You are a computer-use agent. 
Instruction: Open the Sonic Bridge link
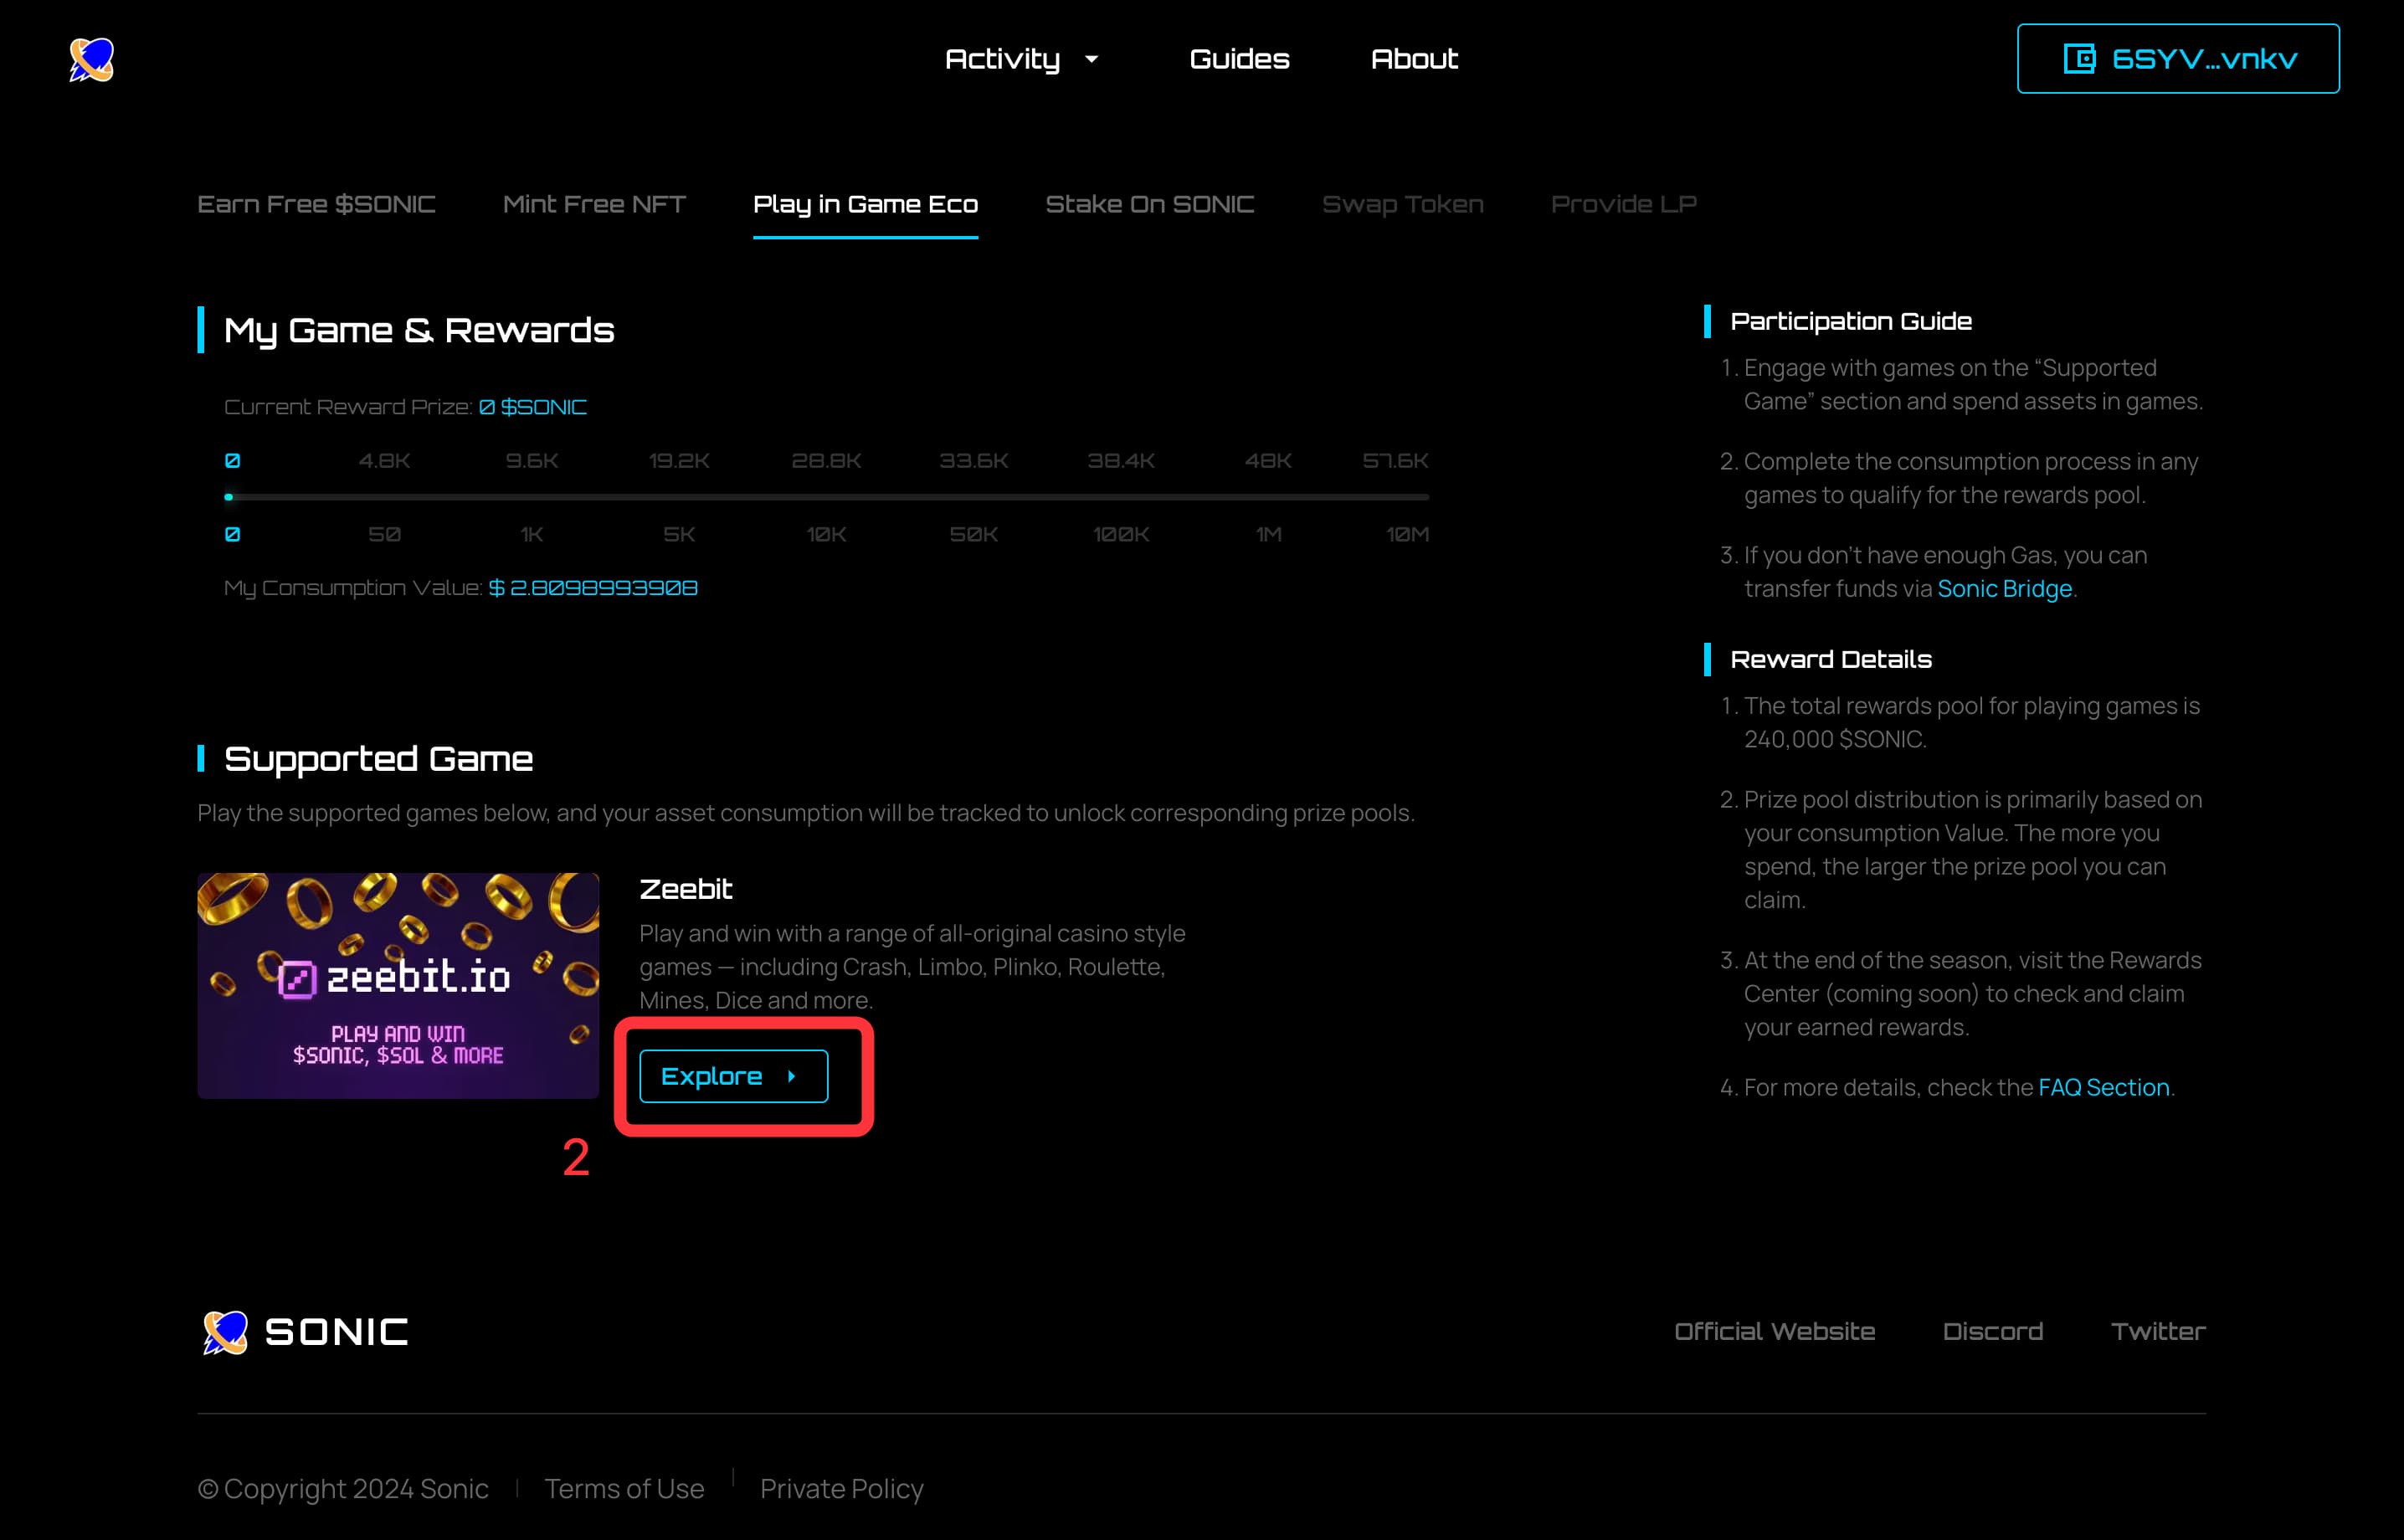[2004, 589]
